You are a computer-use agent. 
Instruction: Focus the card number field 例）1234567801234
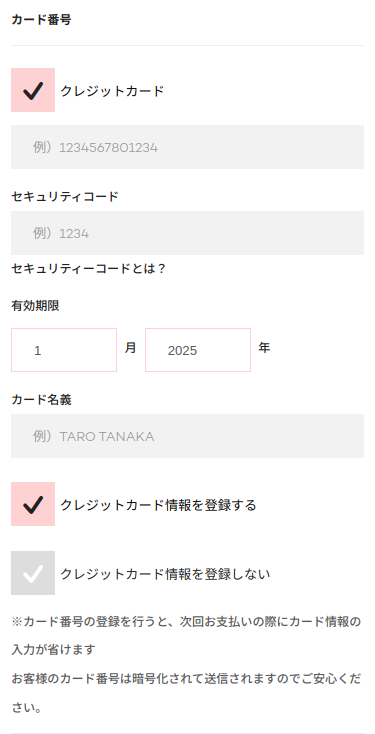click(x=187, y=147)
